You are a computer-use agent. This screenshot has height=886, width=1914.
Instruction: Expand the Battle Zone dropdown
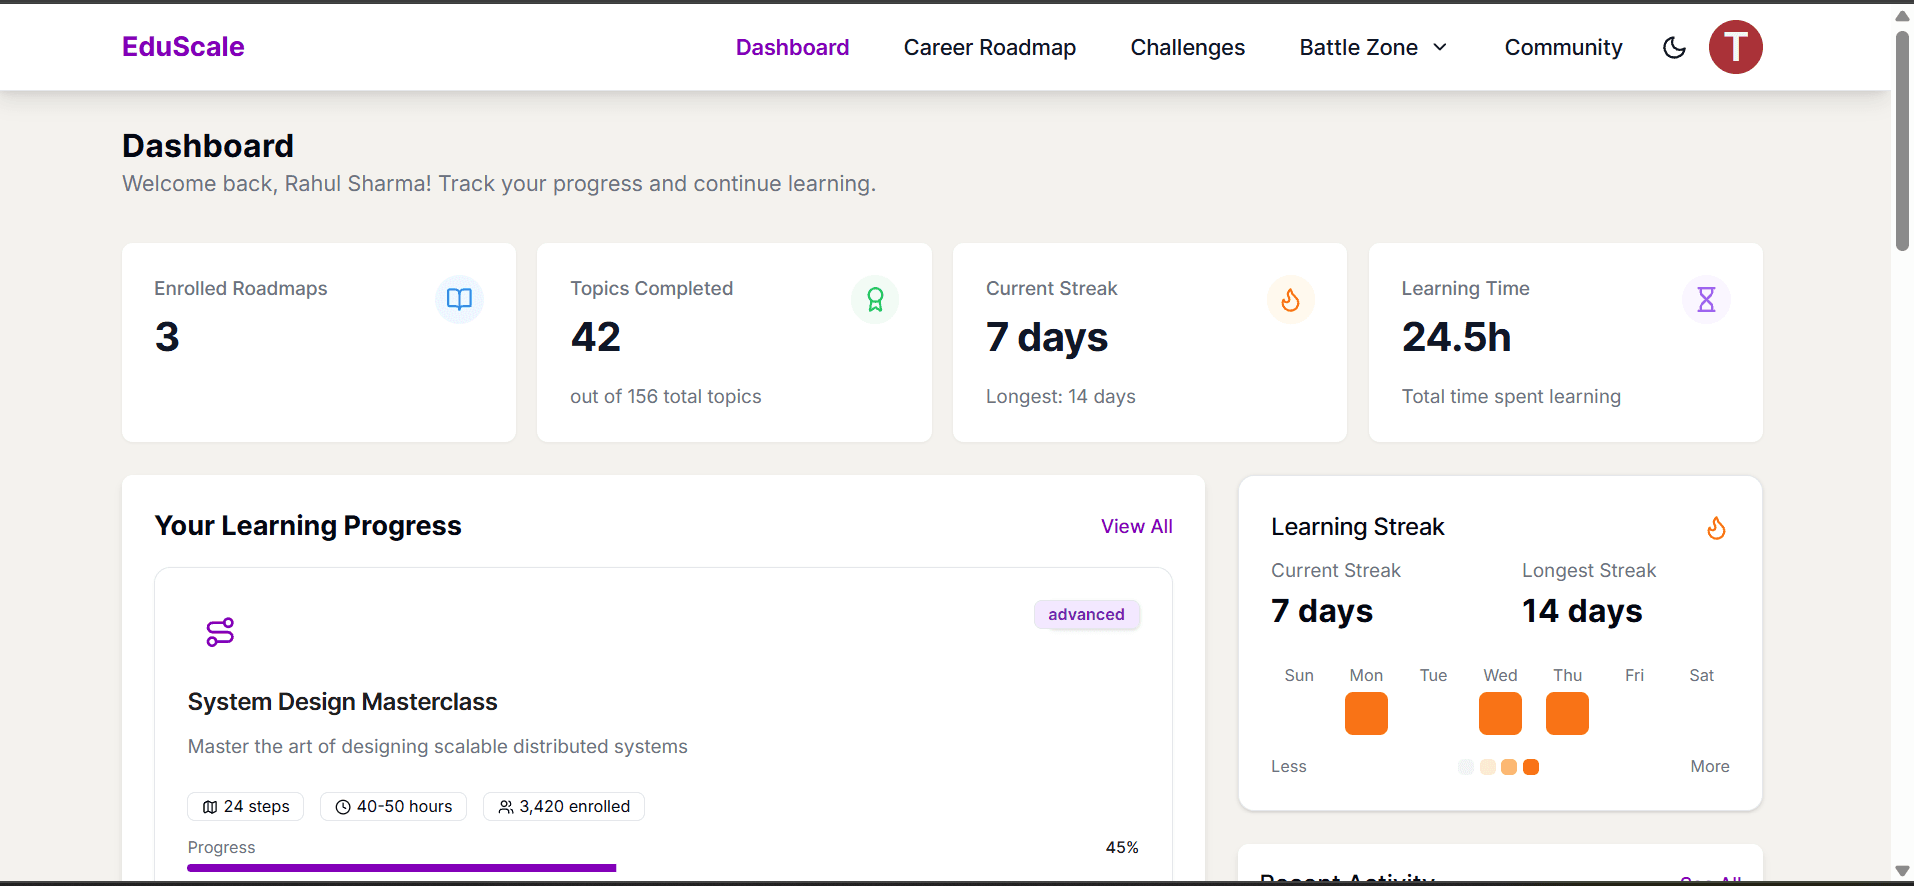point(1374,47)
